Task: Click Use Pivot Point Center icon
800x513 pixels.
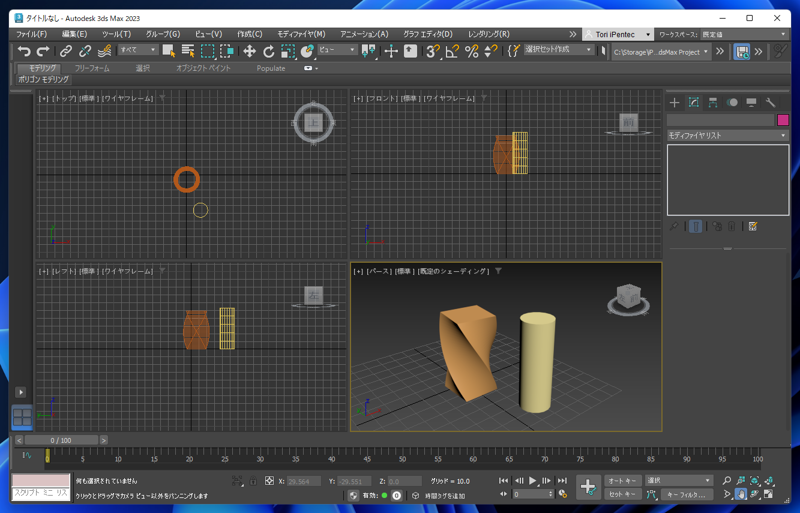Action: click(368, 51)
